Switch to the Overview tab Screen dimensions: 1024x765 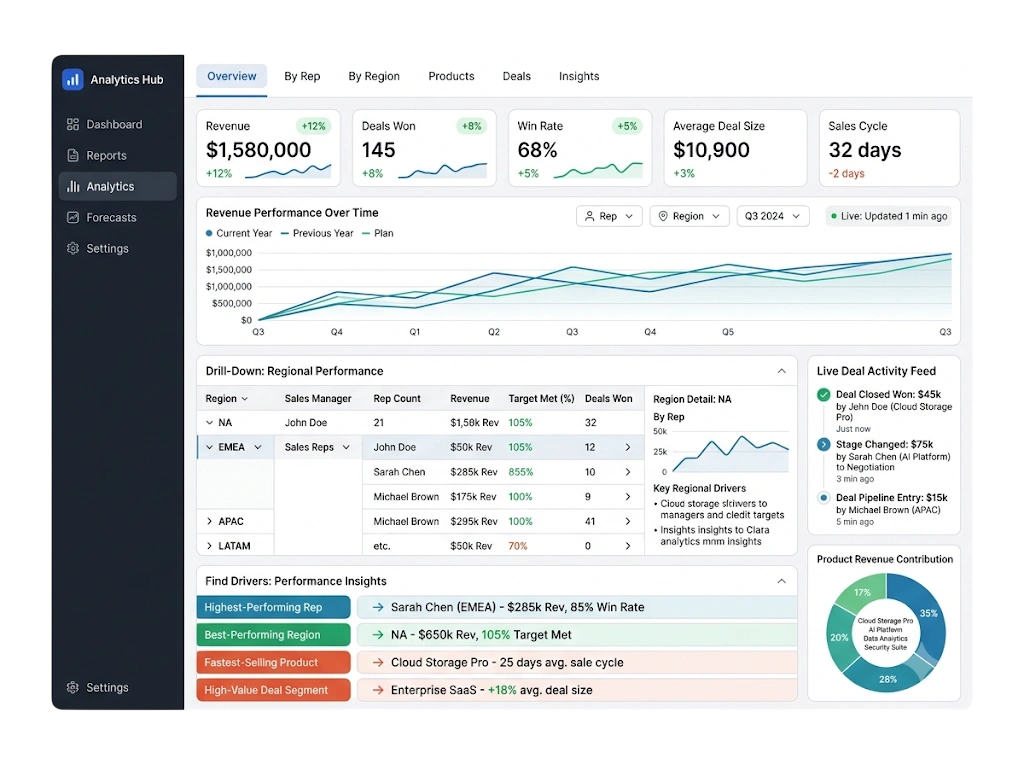232,76
